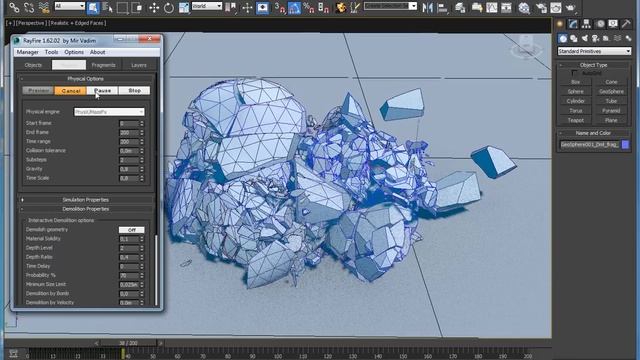This screenshot has height=360, width=640.
Task: Click Rendered Frame Window icon
Action: (556, 7)
